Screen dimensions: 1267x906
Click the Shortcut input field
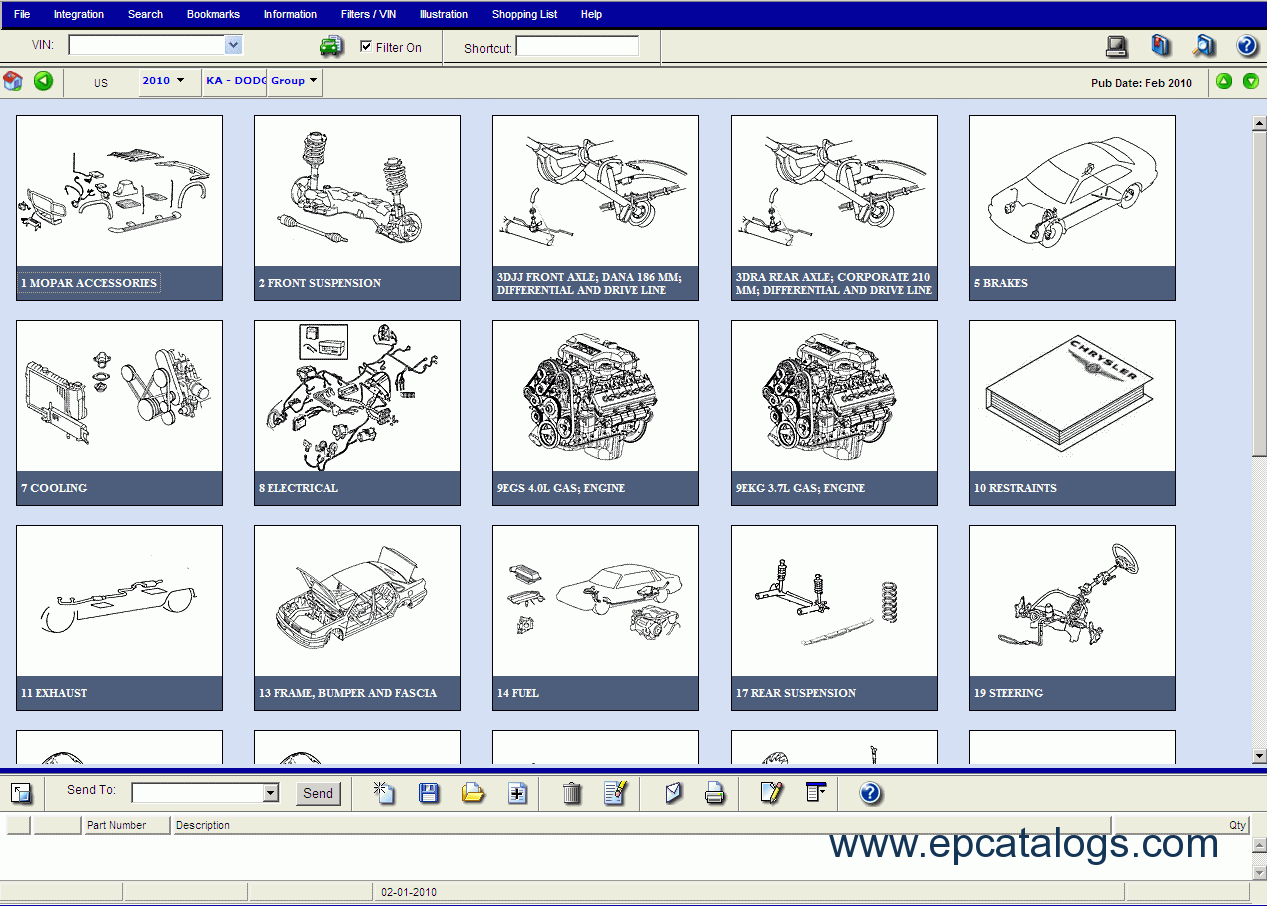point(576,46)
